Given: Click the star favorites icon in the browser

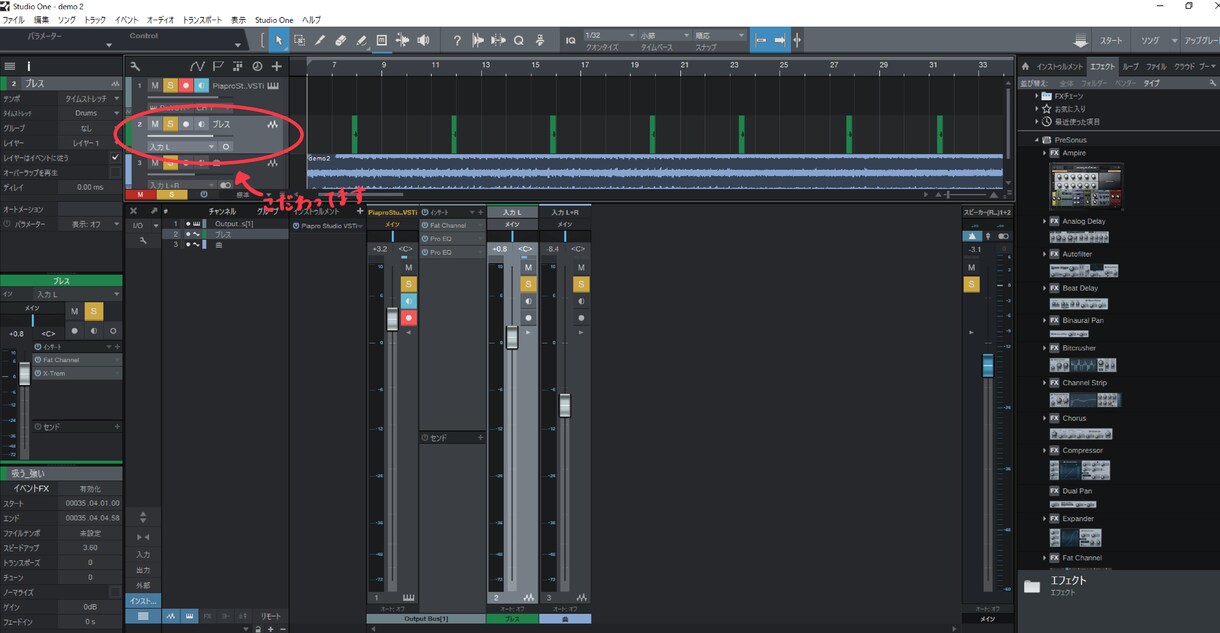Looking at the screenshot, I should [x=1046, y=108].
